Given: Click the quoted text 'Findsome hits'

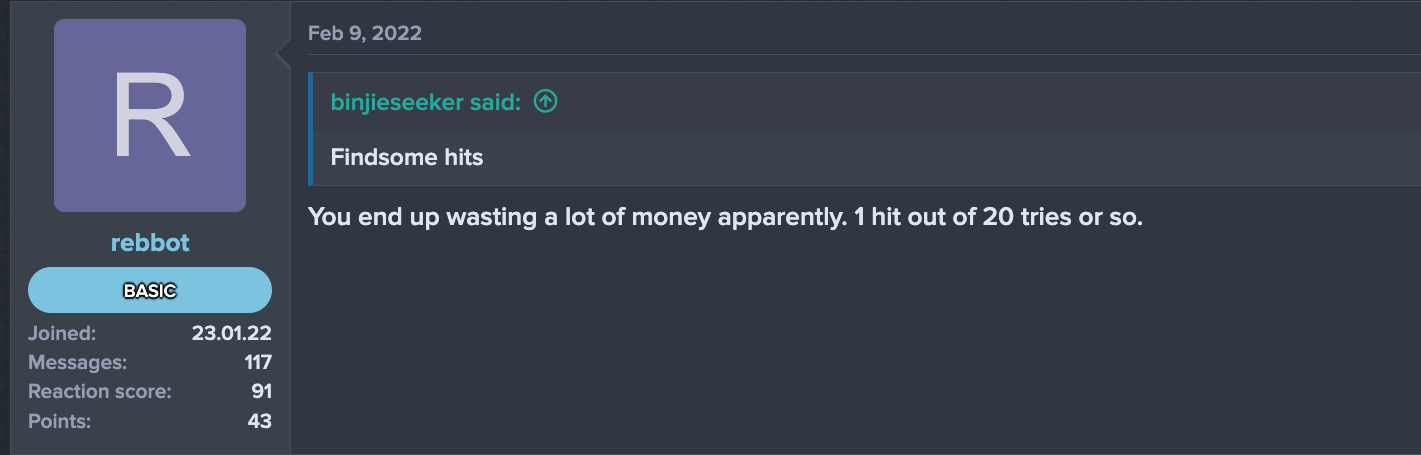Looking at the screenshot, I should tap(407, 157).
